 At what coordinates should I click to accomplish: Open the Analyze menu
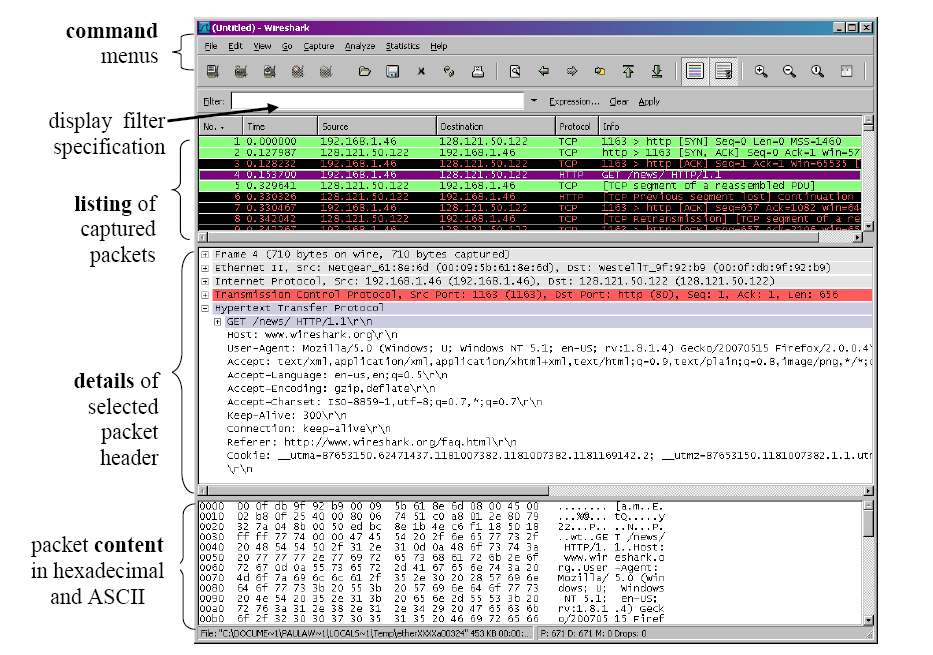359,46
